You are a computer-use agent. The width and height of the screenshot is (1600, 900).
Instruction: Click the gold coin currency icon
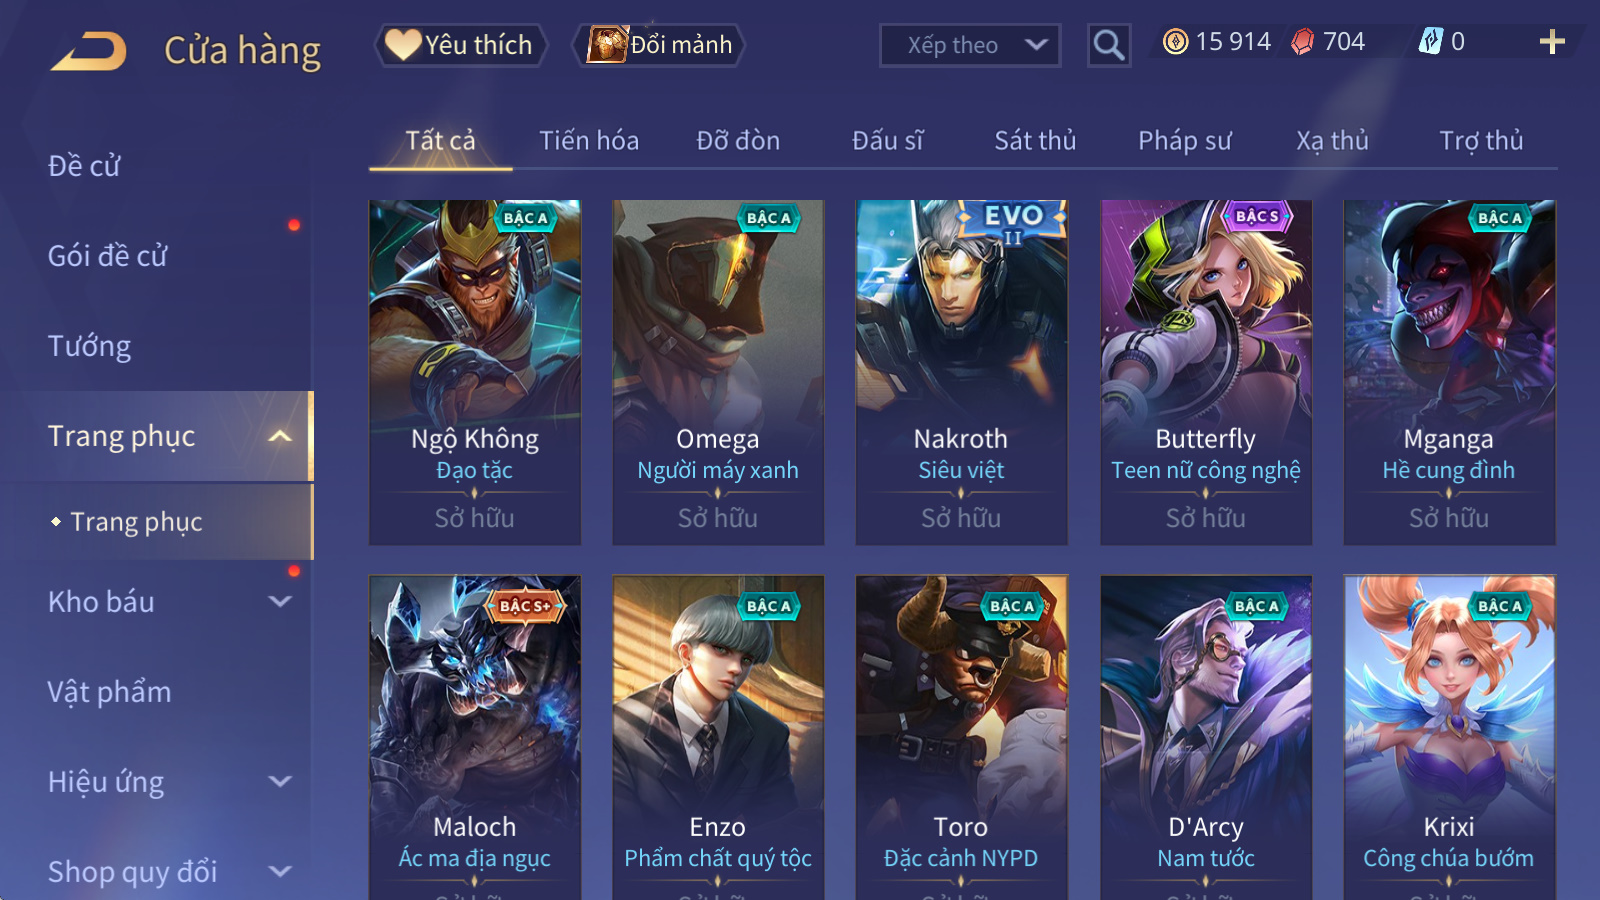point(1176,41)
